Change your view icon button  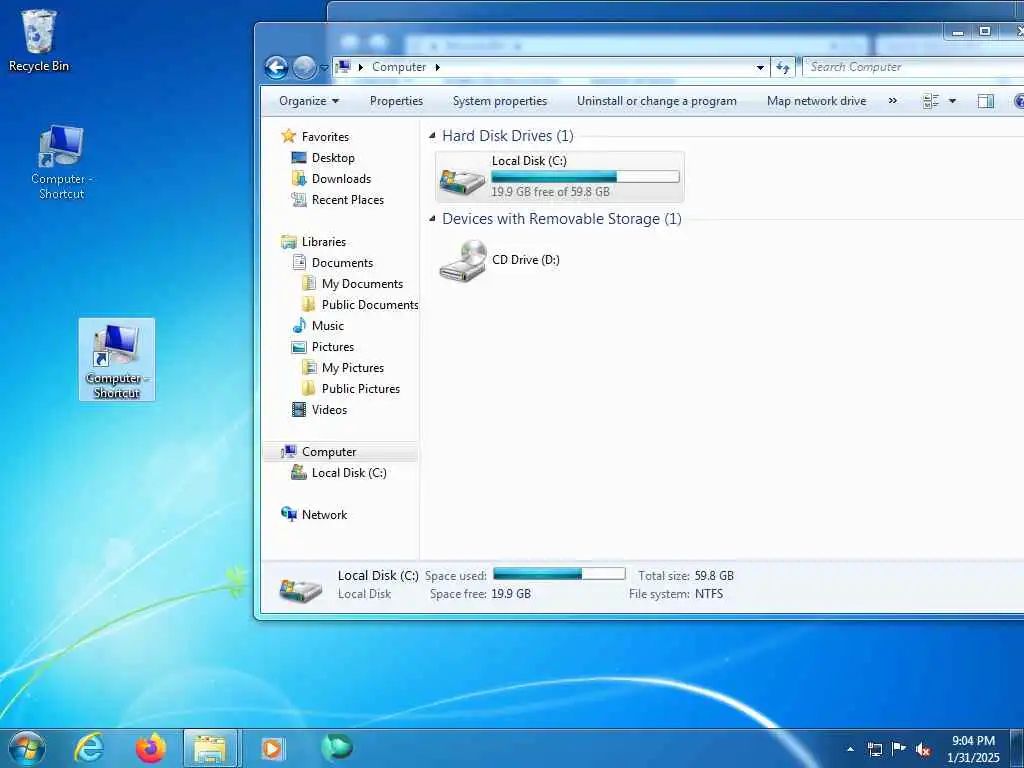[x=931, y=101]
